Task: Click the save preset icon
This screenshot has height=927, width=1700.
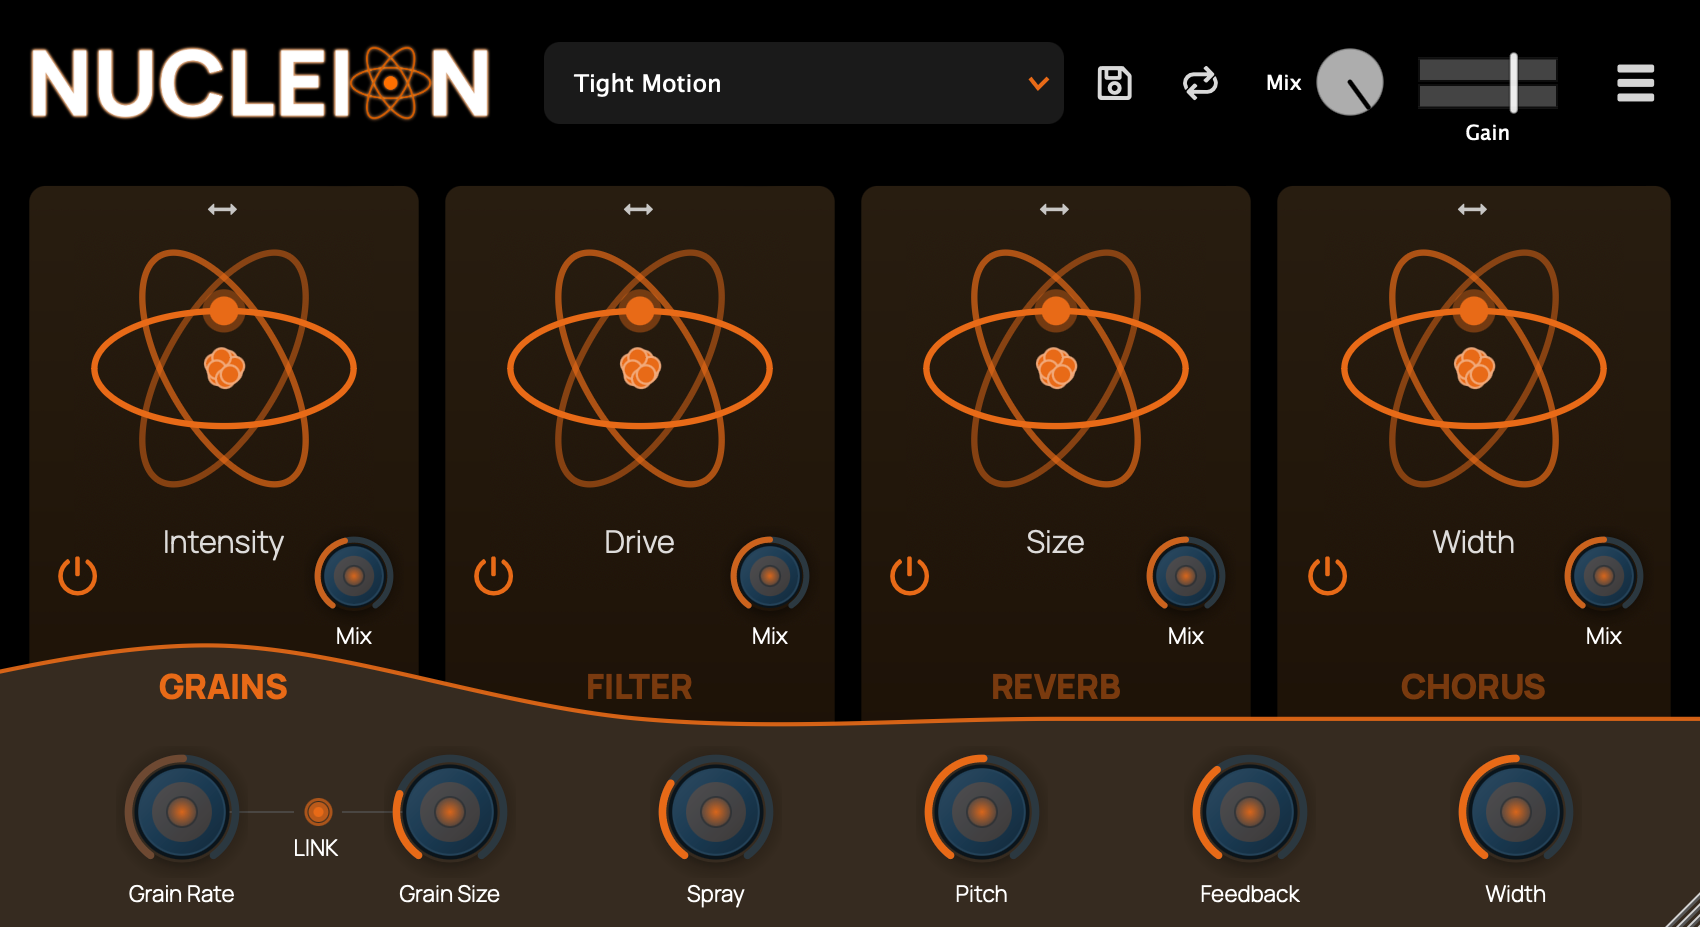Action: [x=1114, y=83]
